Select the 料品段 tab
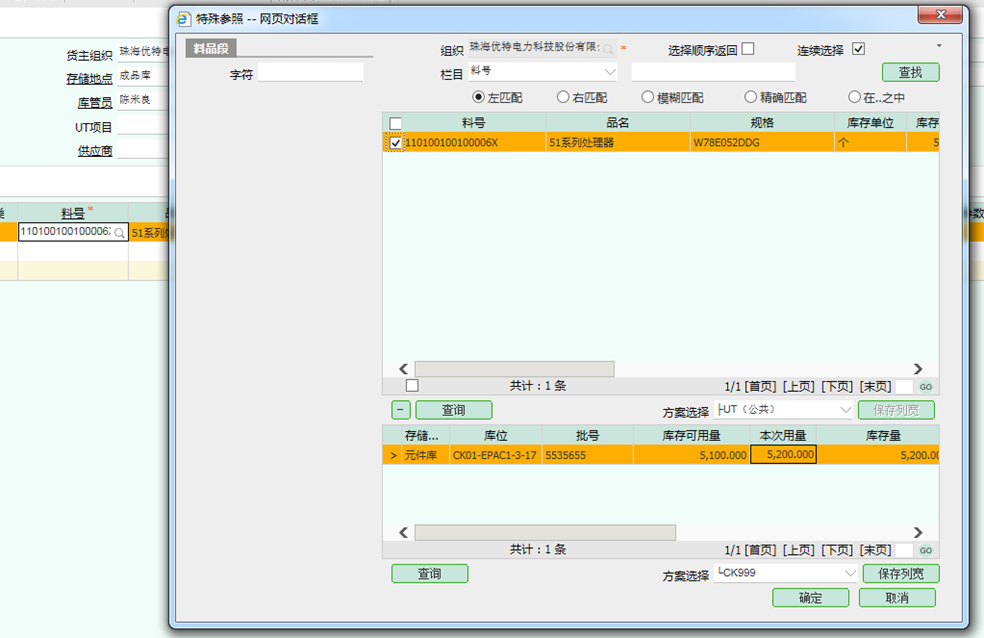Viewport: 984px width, 638px height. pyautogui.click(x=211, y=48)
